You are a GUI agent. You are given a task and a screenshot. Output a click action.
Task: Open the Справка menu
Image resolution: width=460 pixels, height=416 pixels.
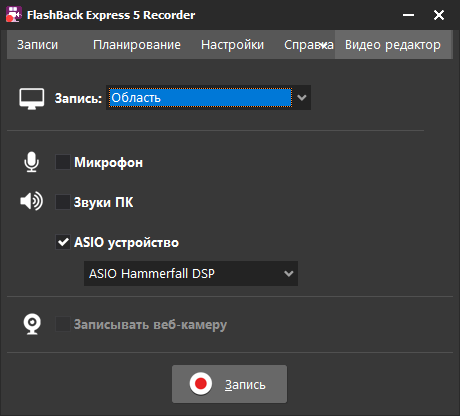click(307, 45)
